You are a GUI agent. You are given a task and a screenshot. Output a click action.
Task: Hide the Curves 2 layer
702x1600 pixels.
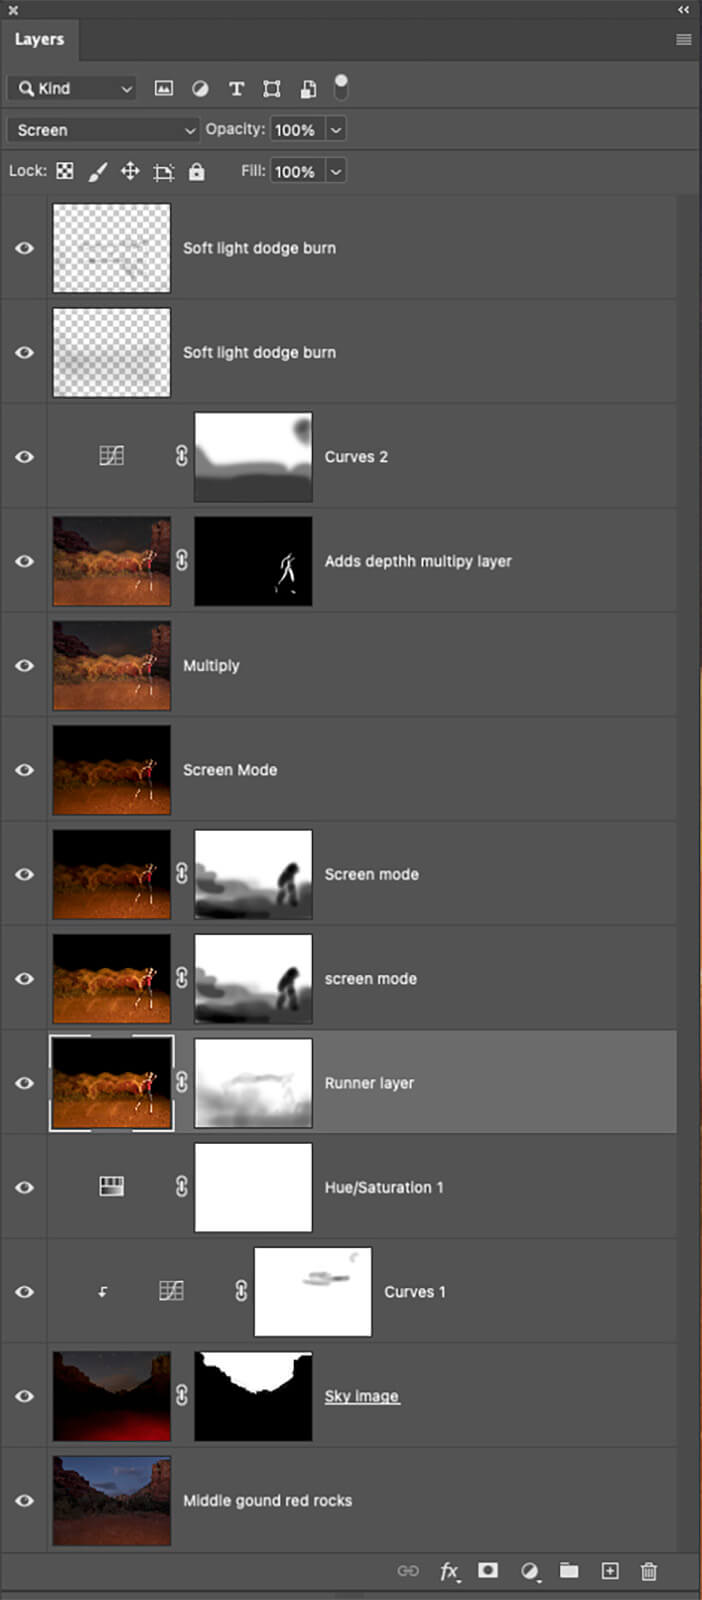click(x=25, y=457)
